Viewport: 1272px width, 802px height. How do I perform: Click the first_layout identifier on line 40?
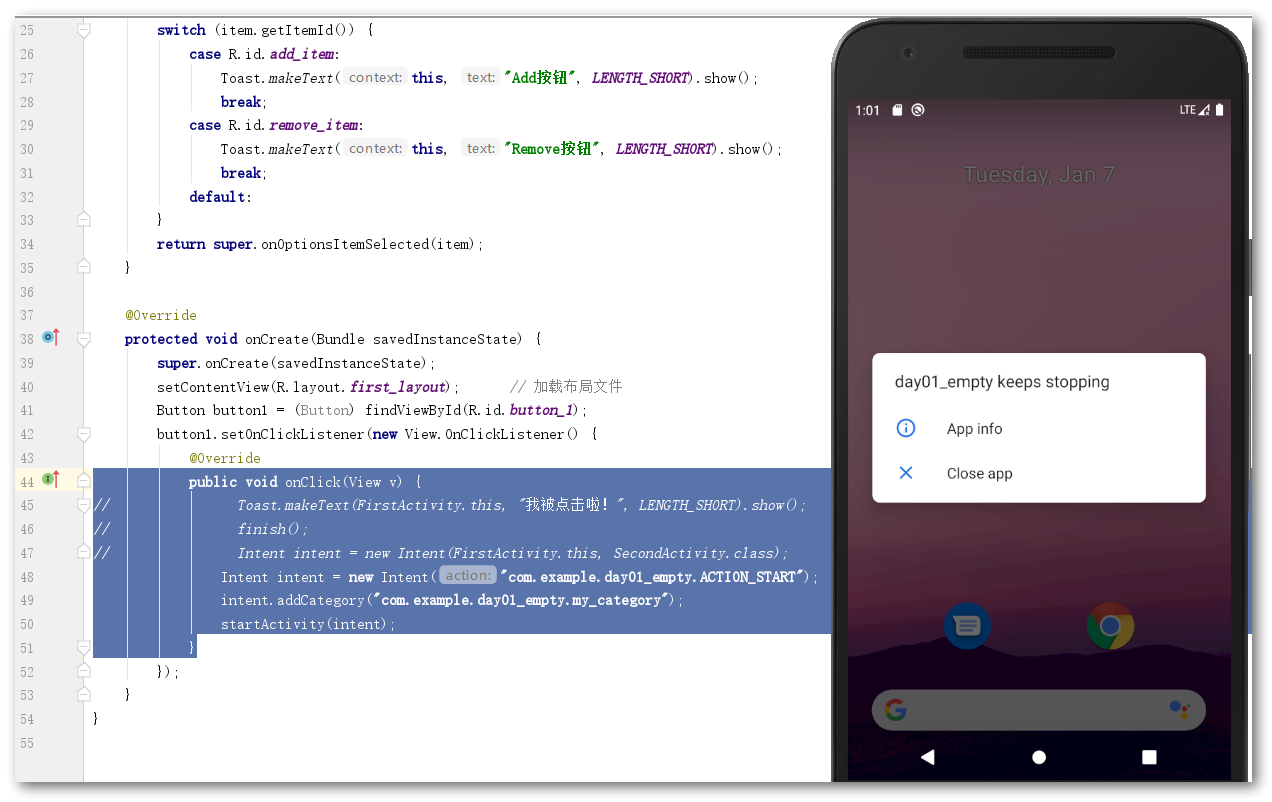coord(397,386)
